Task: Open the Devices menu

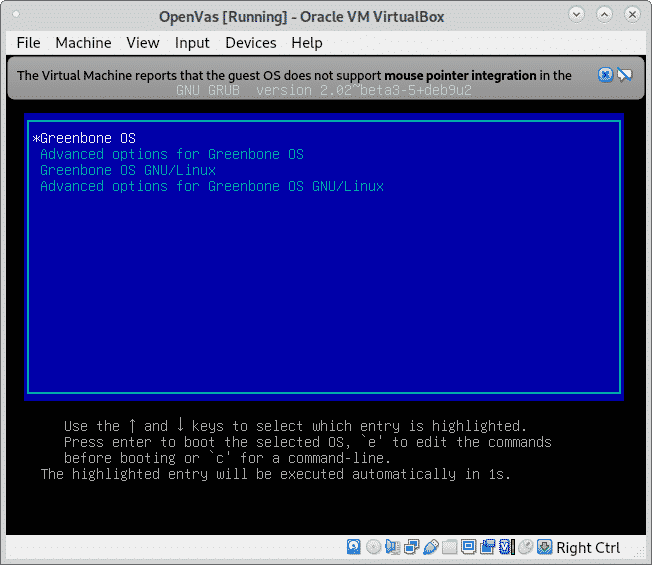Action: (251, 43)
